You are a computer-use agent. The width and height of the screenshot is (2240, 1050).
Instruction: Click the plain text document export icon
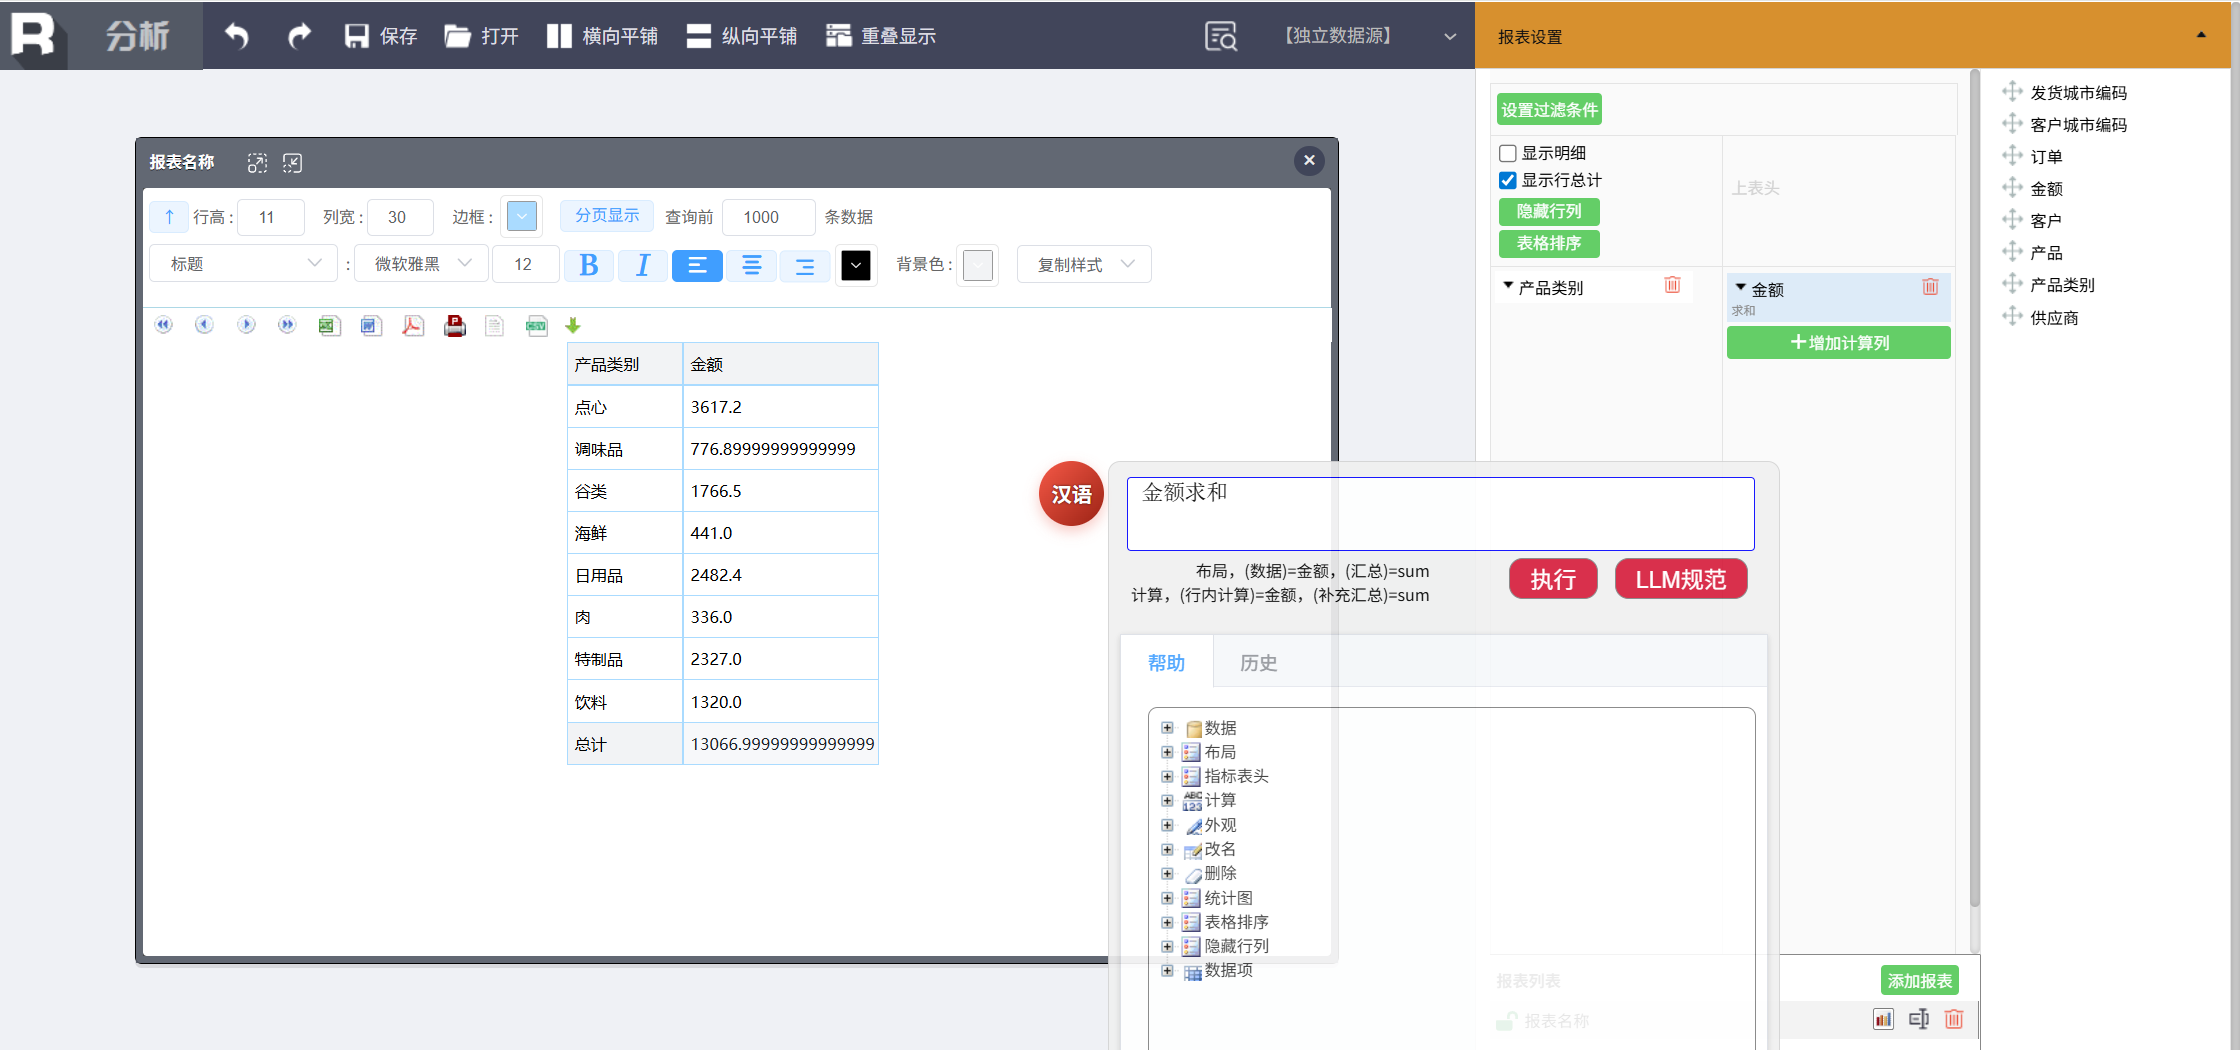click(x=494, y=325)
